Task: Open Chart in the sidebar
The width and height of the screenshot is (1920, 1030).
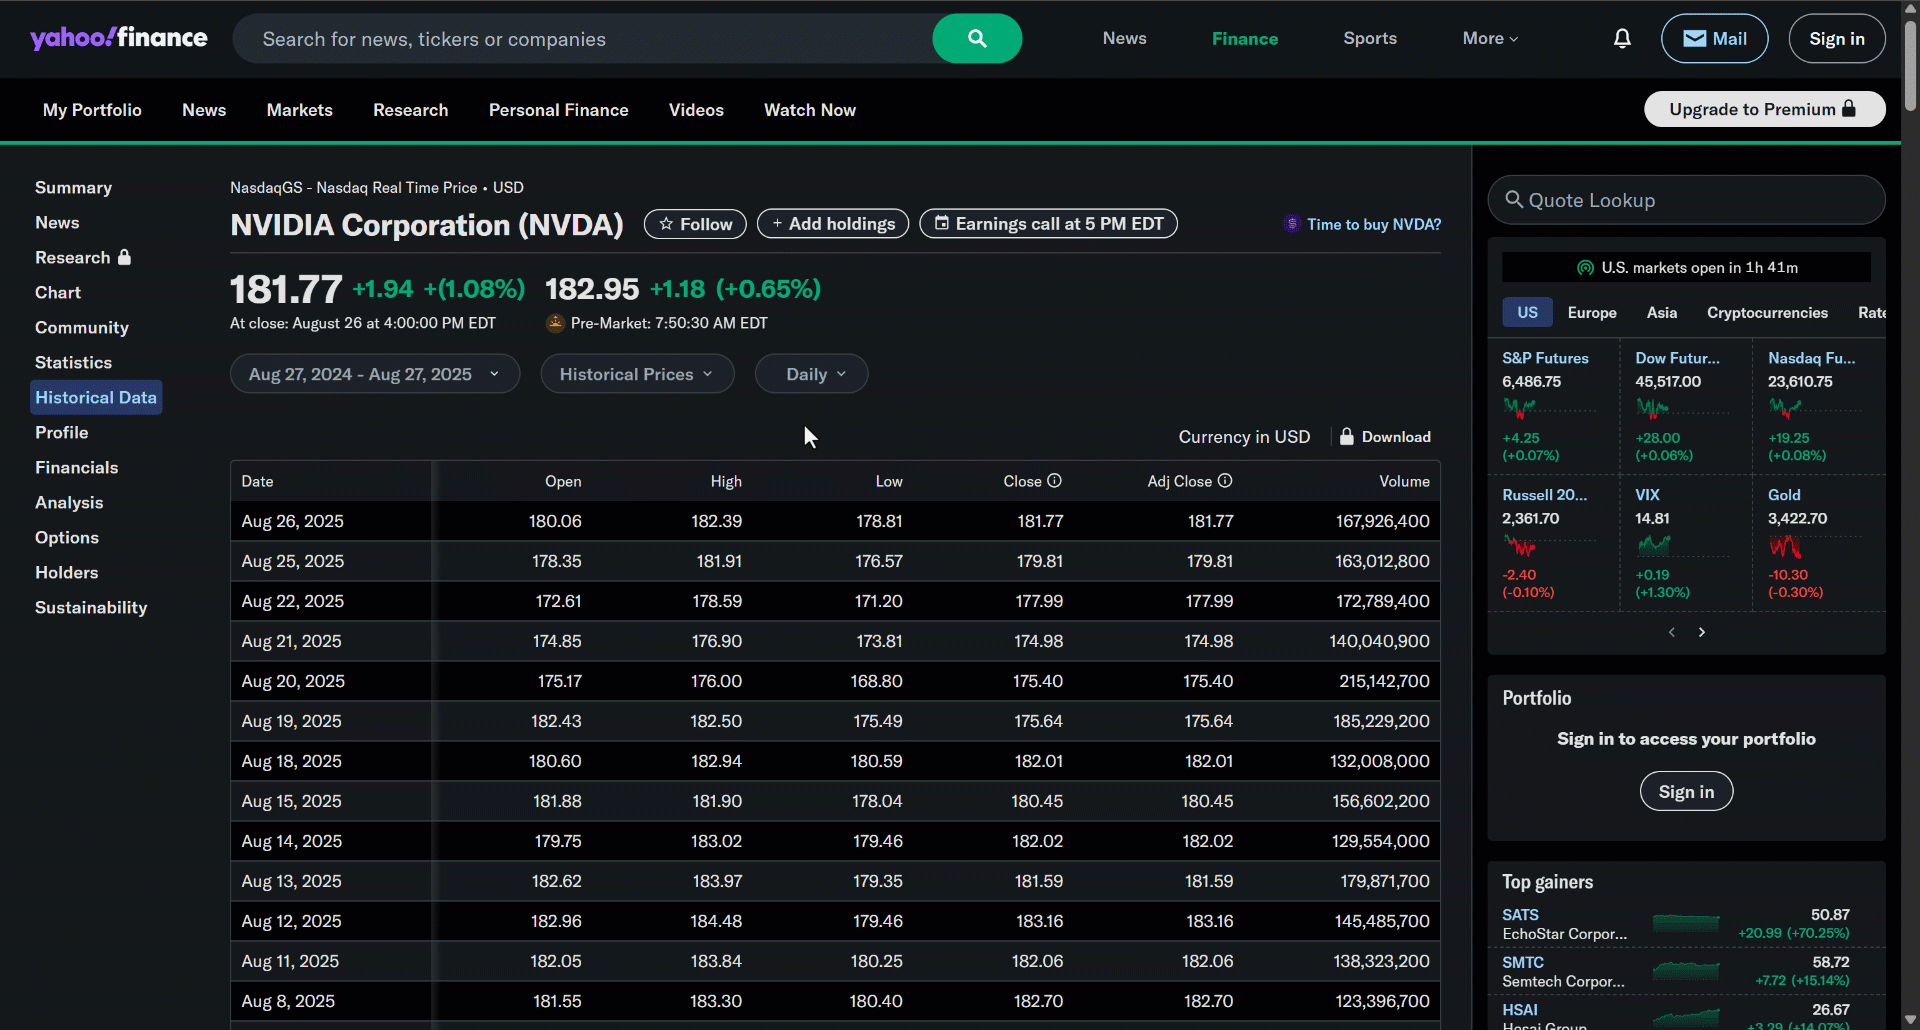Action: click(58, 292)
